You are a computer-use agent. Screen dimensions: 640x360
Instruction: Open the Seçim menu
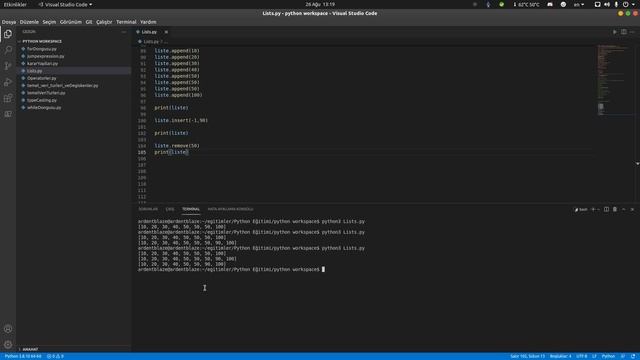coord(49,22)
